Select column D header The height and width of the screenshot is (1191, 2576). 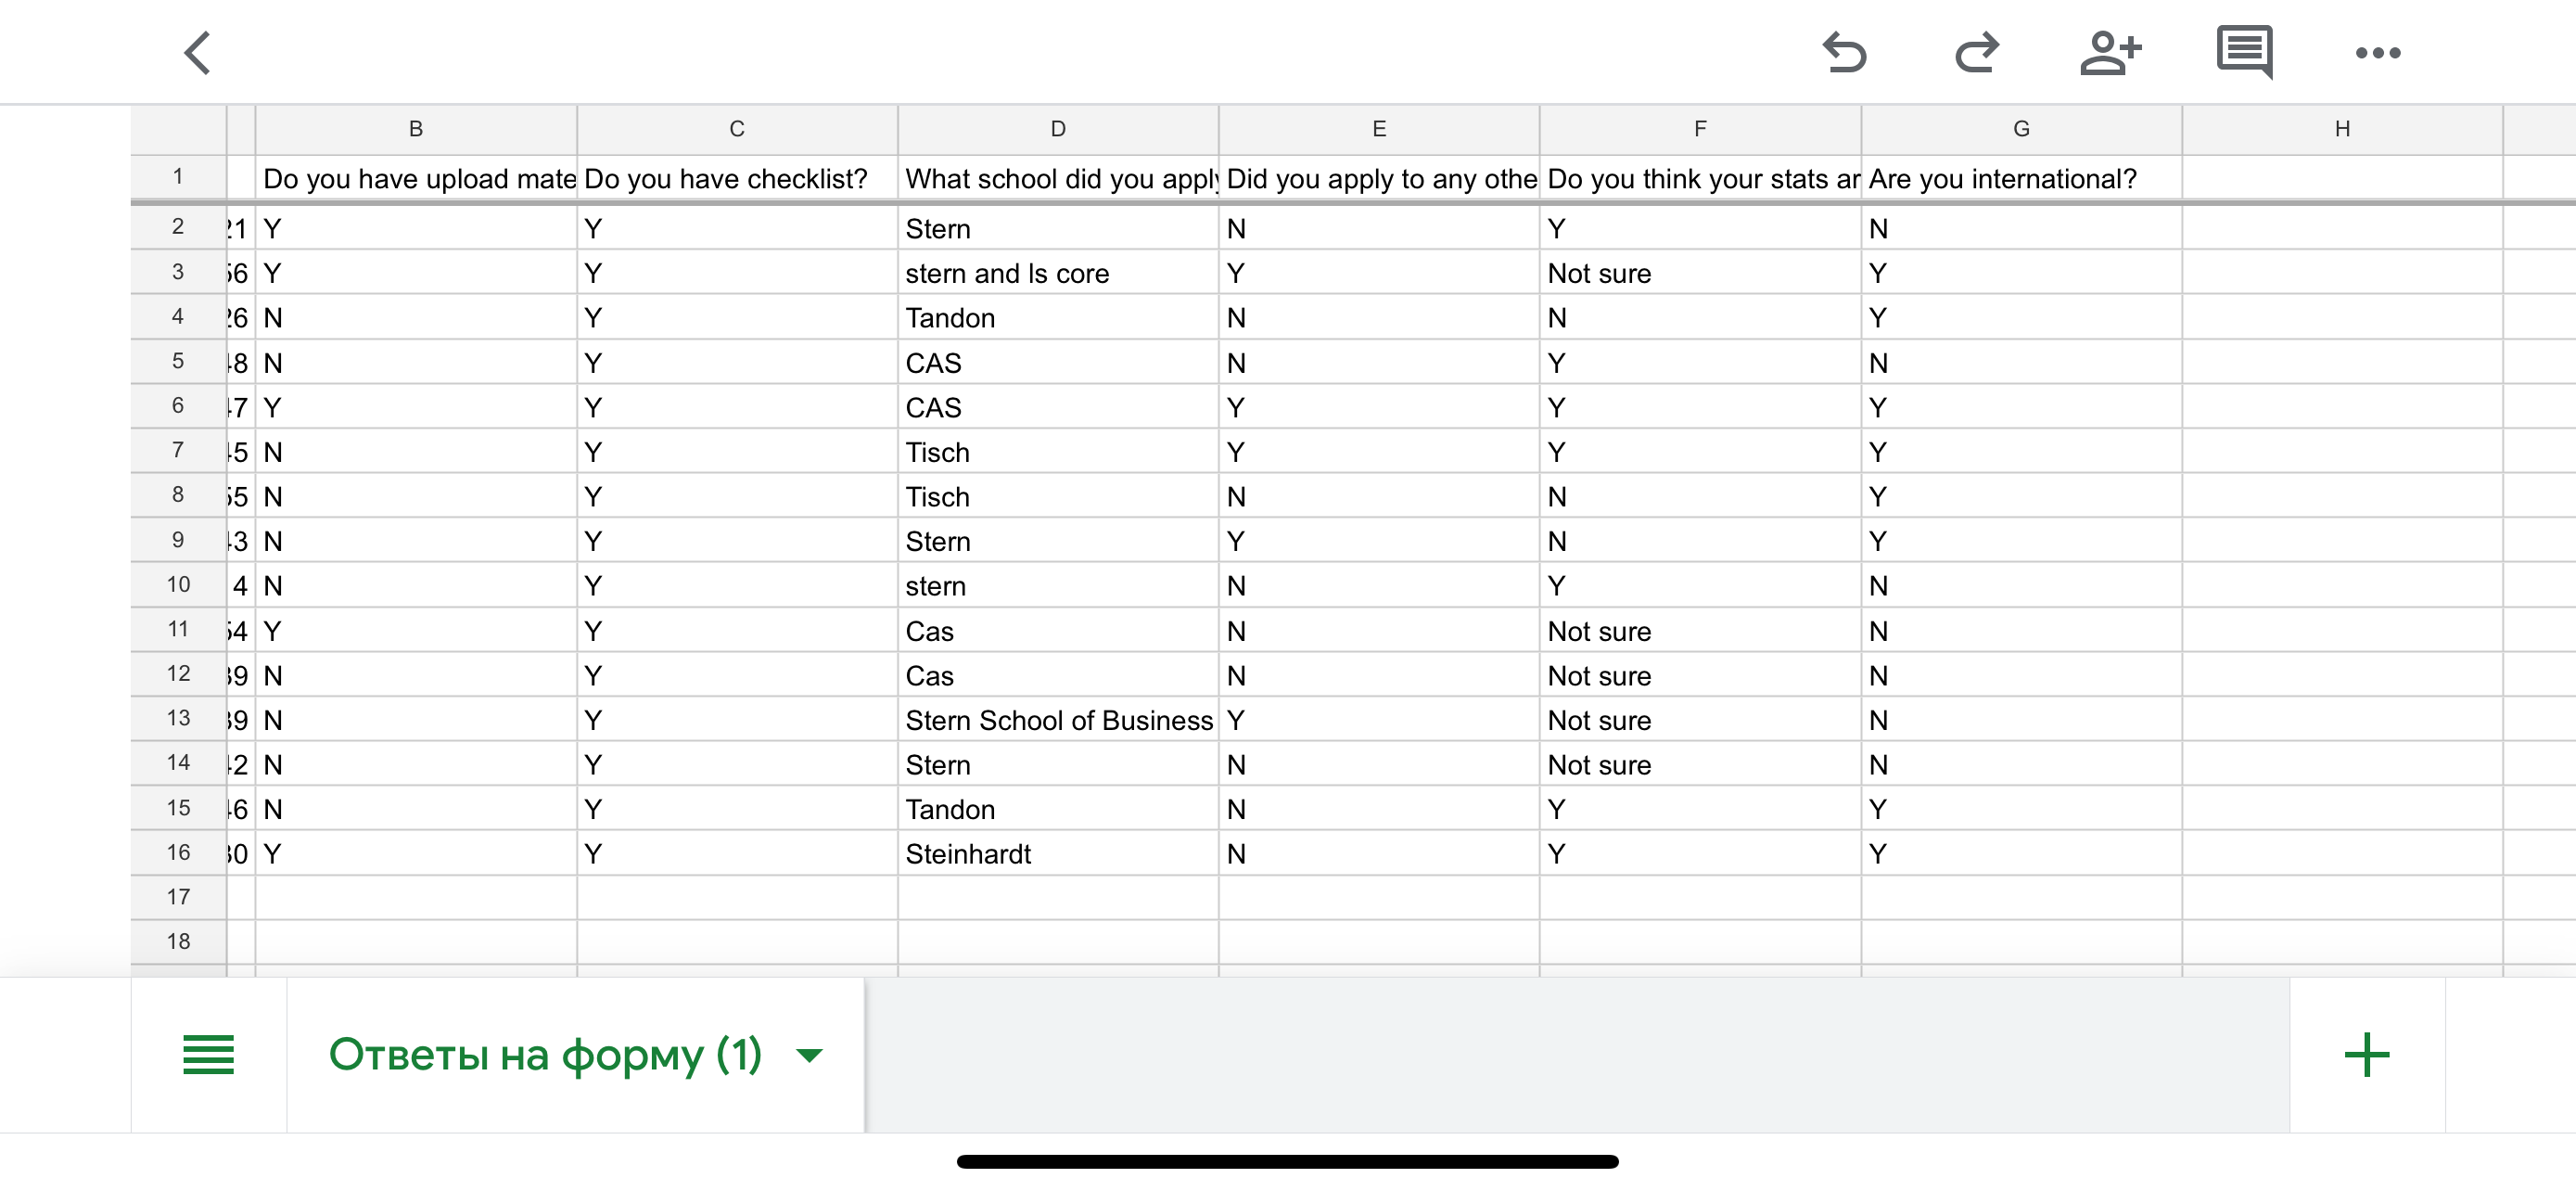click(1057, 129)
